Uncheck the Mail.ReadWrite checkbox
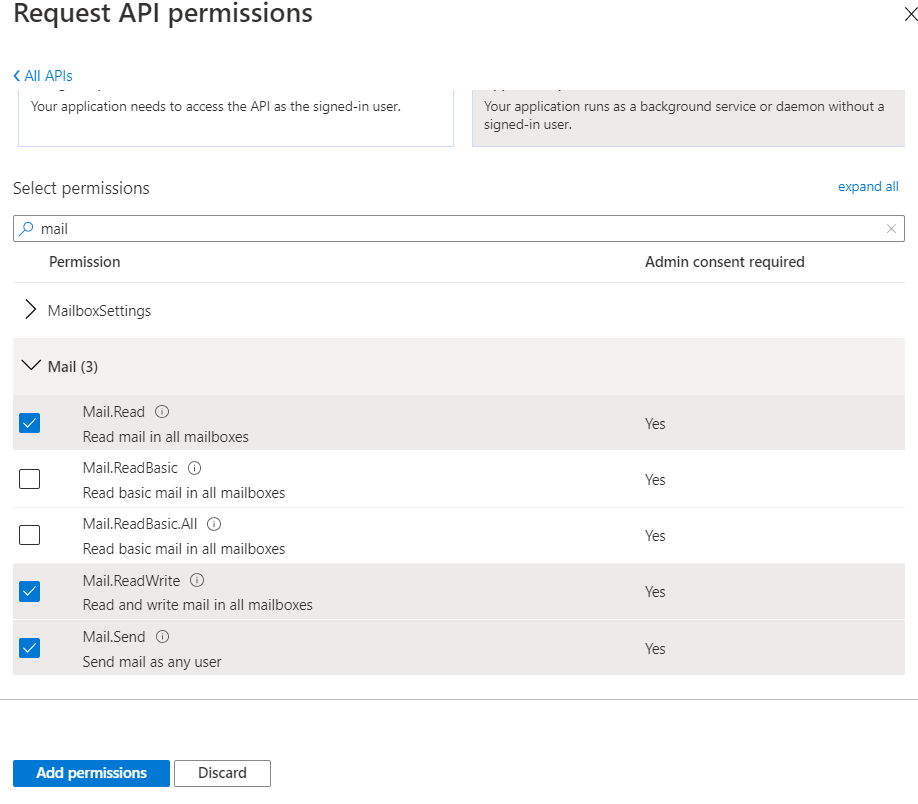This screenshot has height=804, width=918. (30, 592)
